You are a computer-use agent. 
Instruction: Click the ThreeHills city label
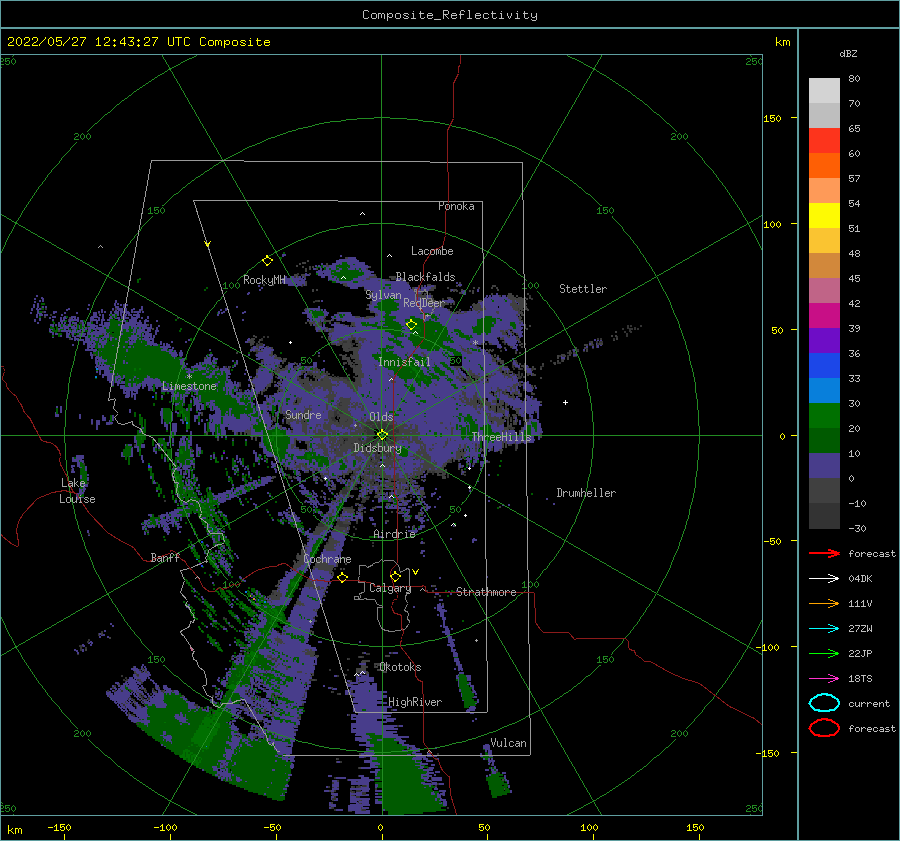(x=502, y=437)
